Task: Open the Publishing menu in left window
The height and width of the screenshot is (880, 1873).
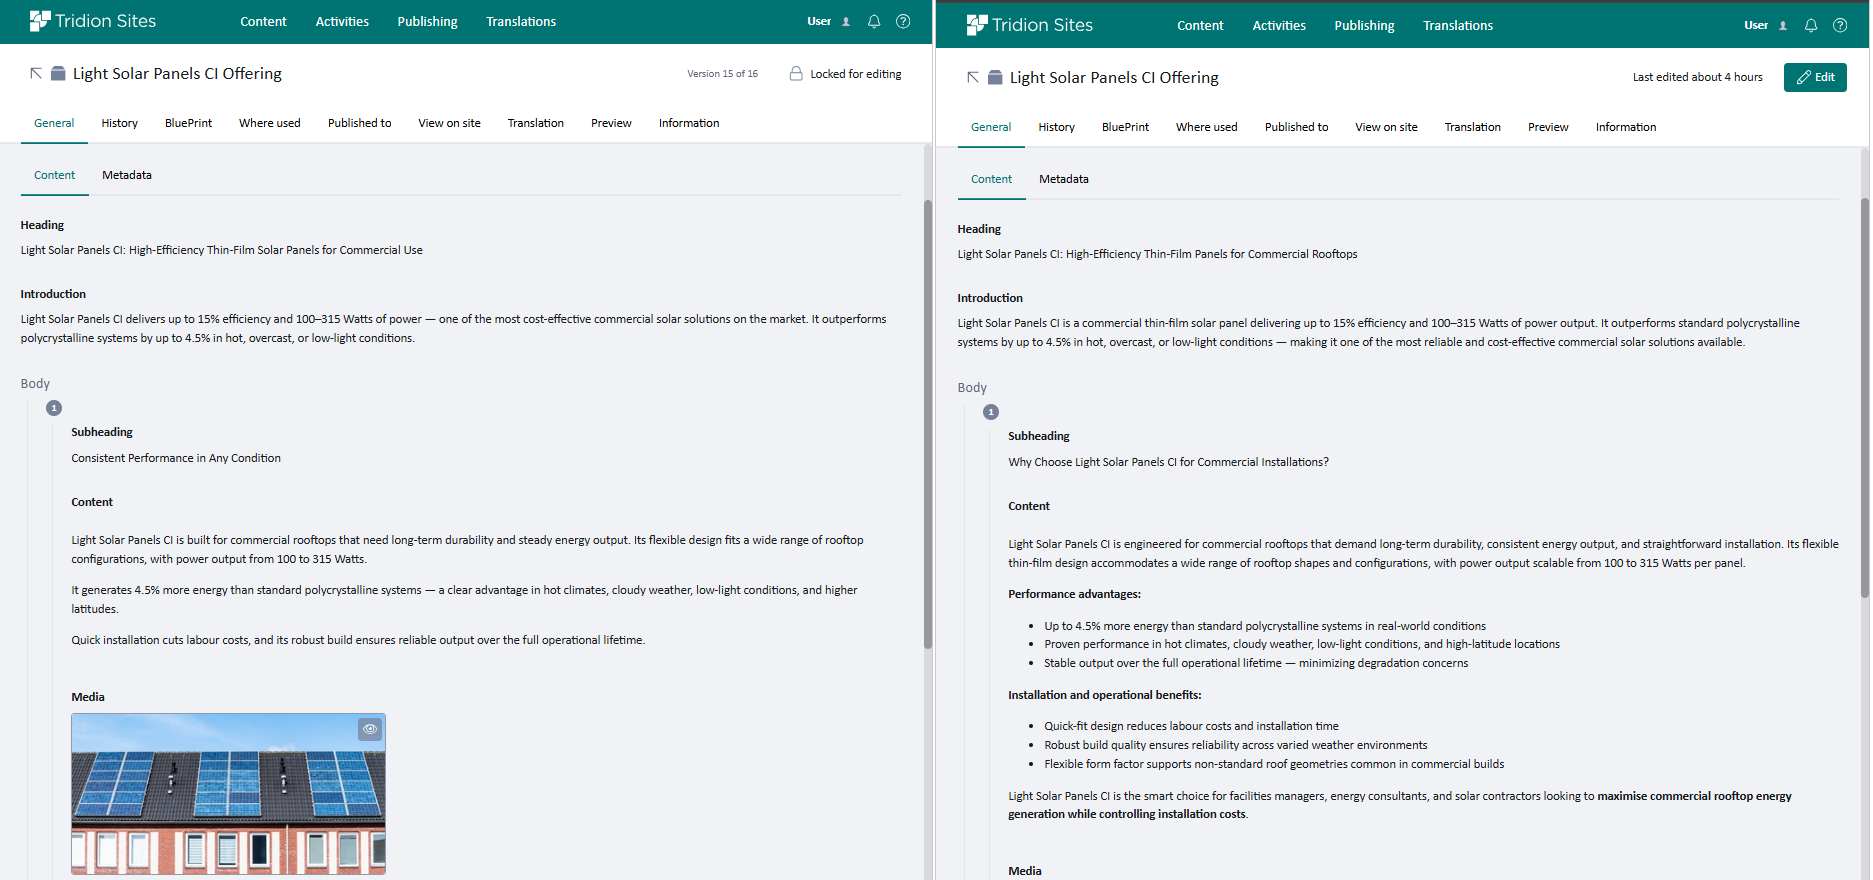Action: (x=427, y=21)
